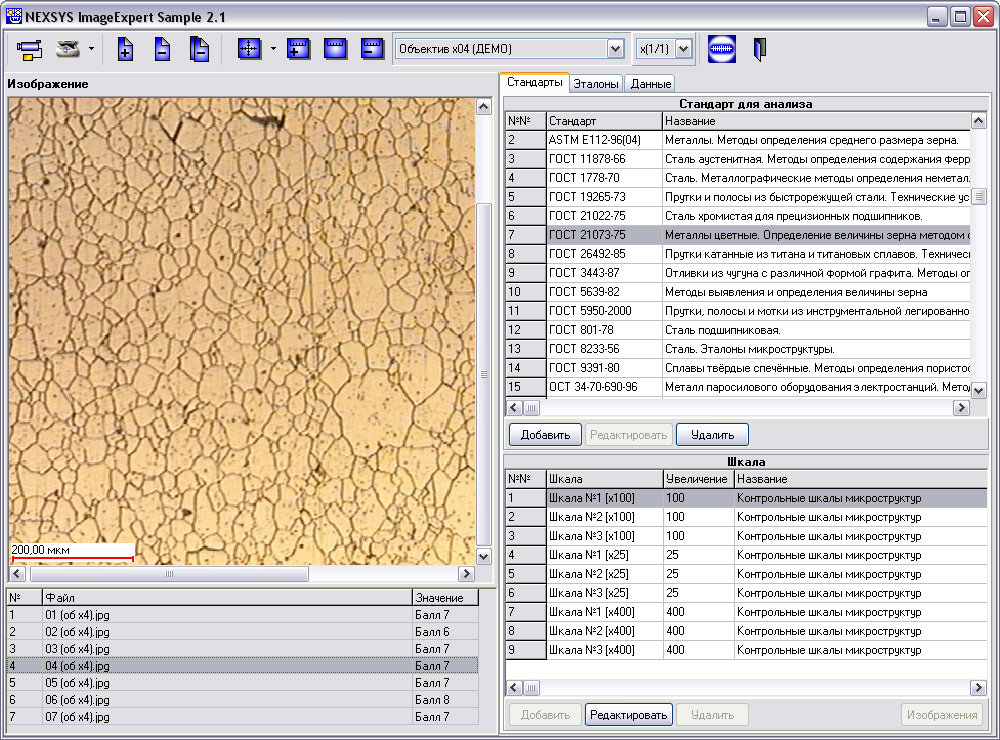Viewport: 1000px width, 740px height.
Task: Open the arrow menu beside the scanner icon
Action: 91,49
